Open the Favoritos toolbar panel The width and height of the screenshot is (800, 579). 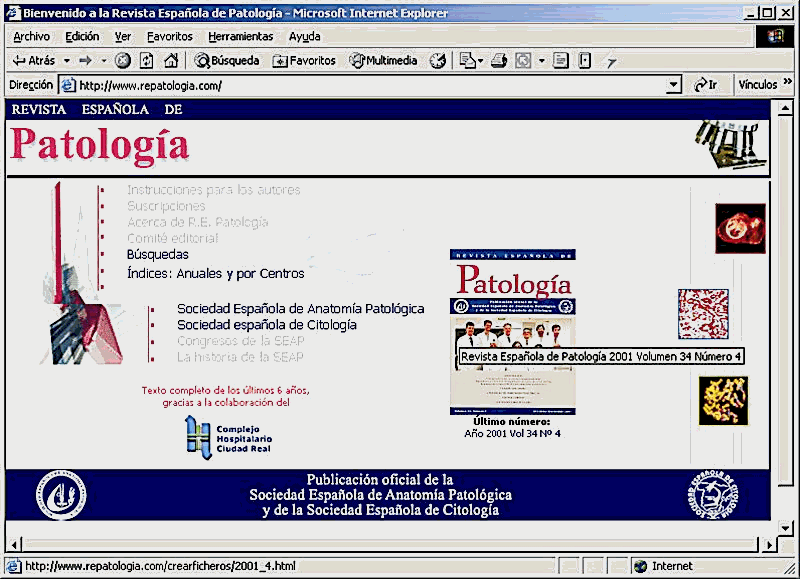pos(304,61)
